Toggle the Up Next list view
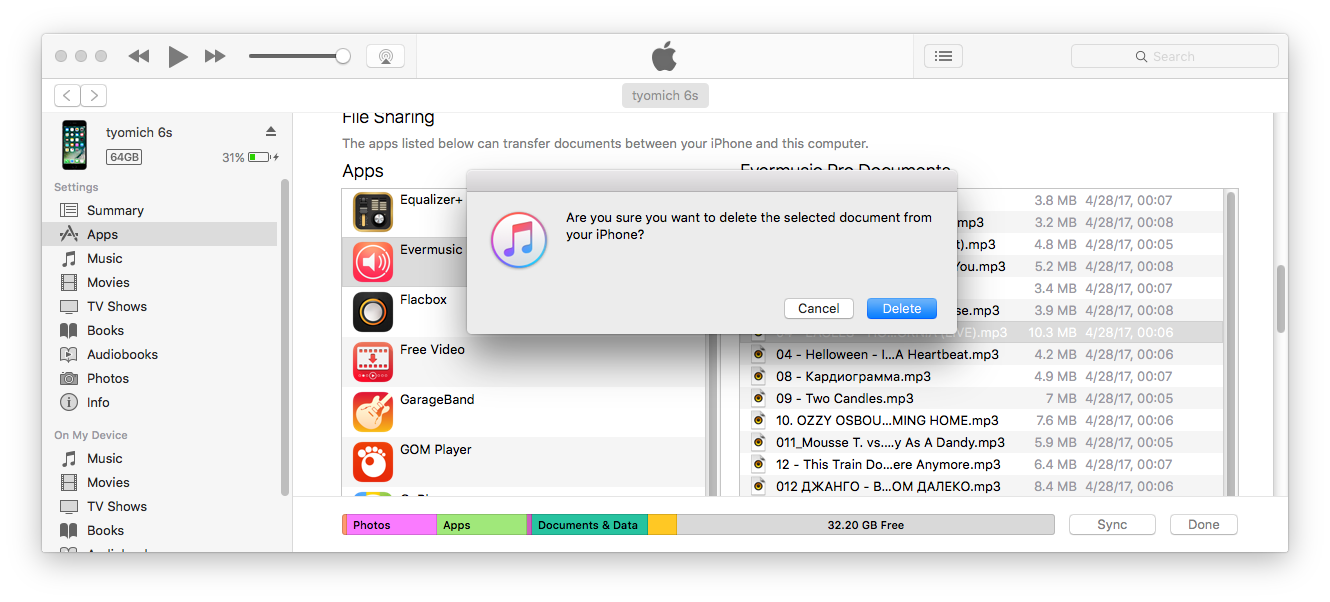Image resolution: width=1330 pixels, height=602 pixels. point(943,55)
